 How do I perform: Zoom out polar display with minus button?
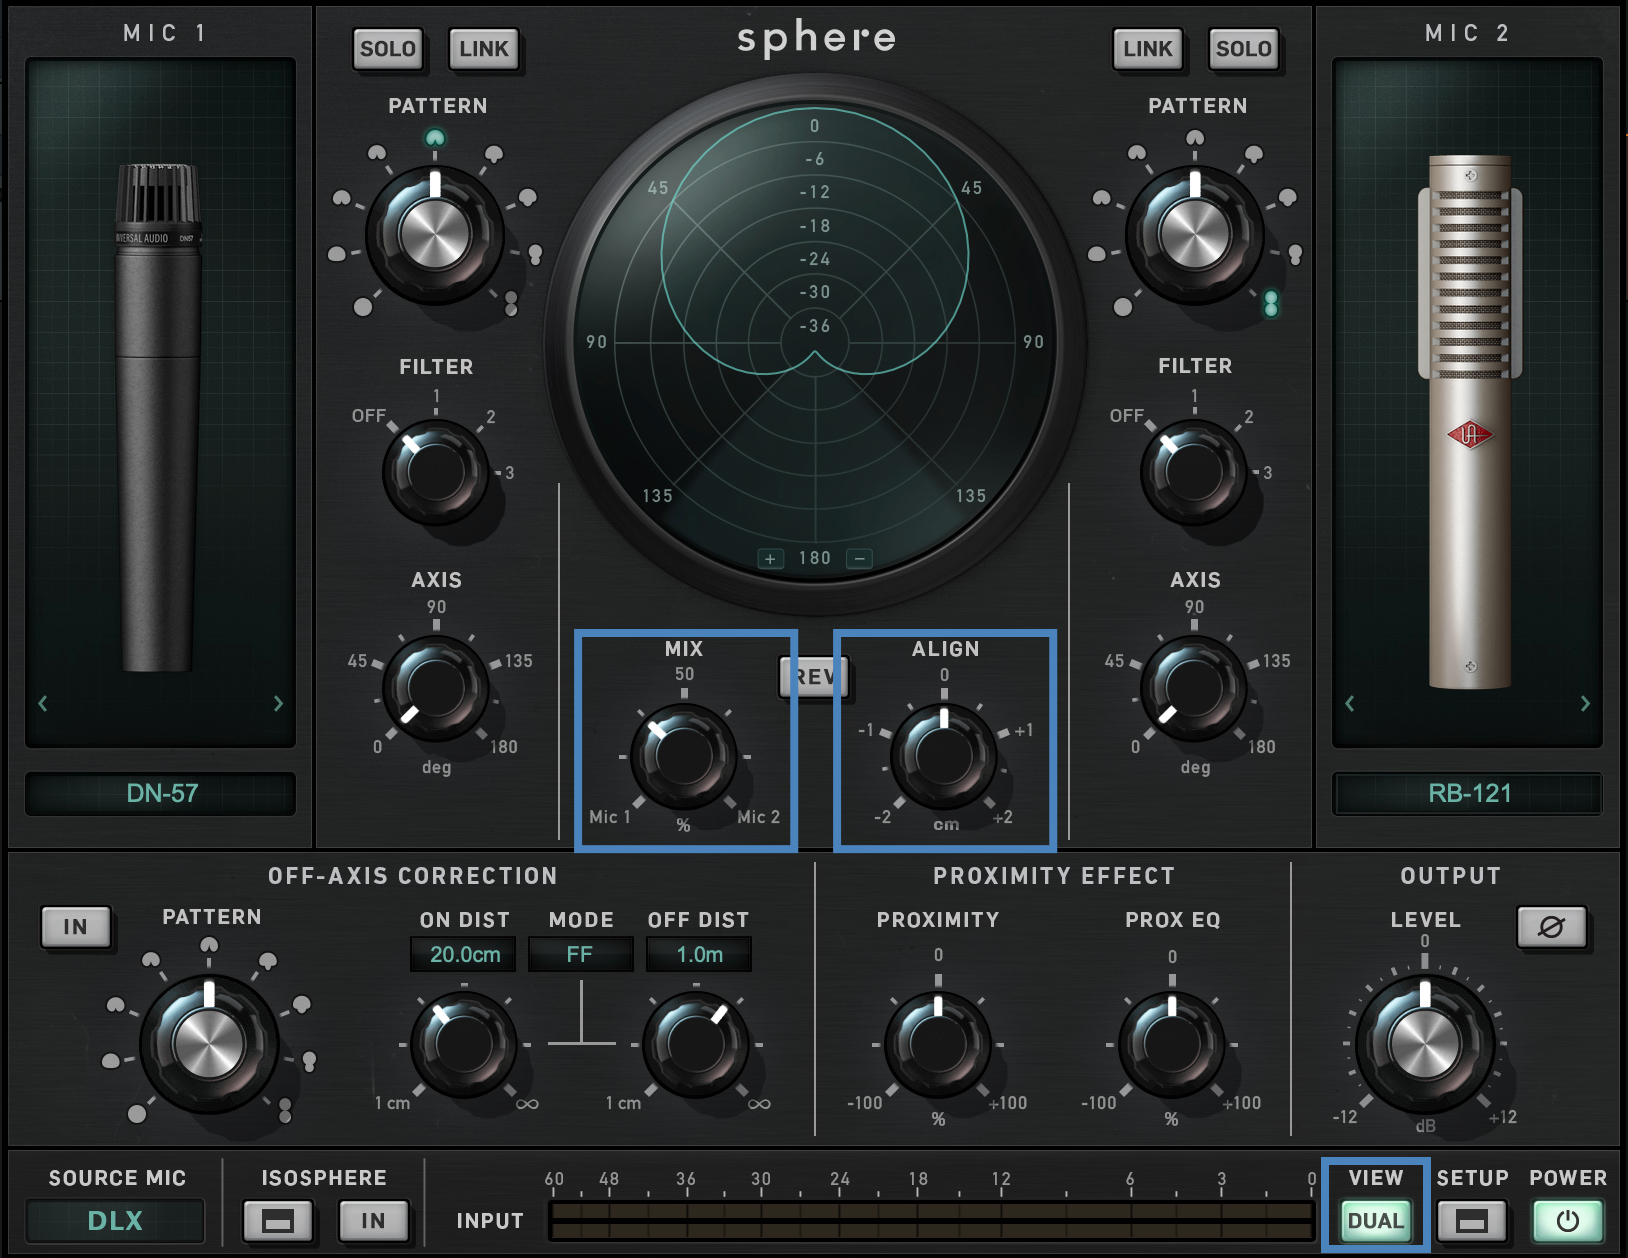[859, 559]
